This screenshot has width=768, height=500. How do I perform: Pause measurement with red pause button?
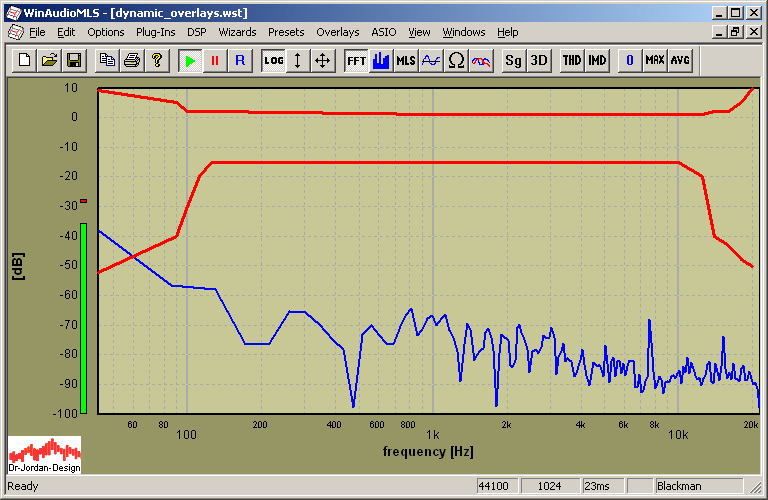point(214,60)
